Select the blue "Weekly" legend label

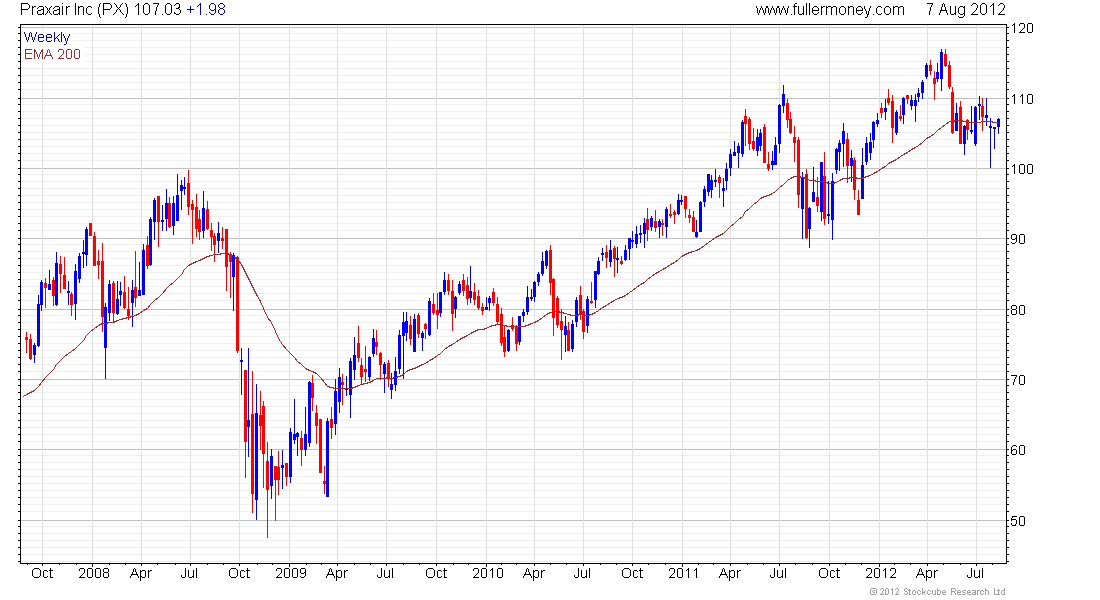point(47,37)
